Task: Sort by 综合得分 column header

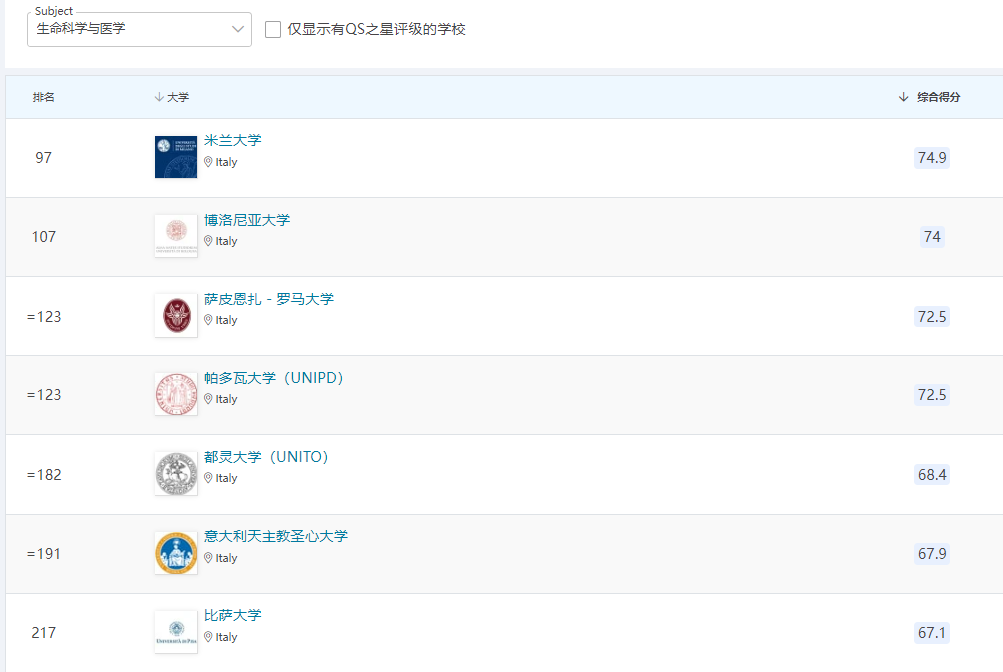Action: [938, 97]
